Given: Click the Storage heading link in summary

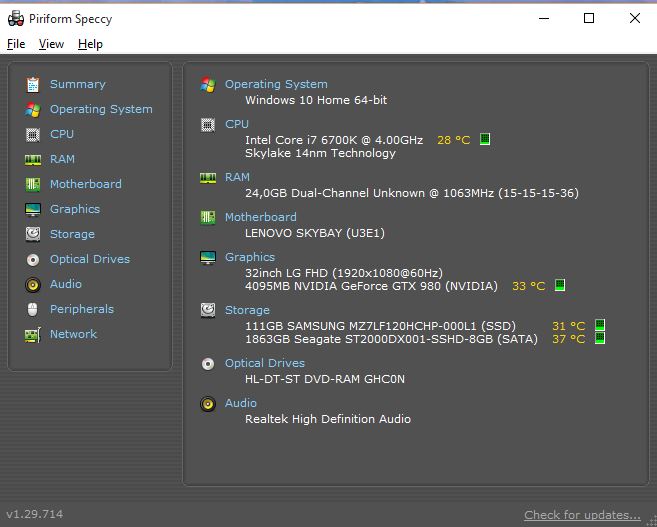Looking at the screenshot, I should tap(247, 310).
